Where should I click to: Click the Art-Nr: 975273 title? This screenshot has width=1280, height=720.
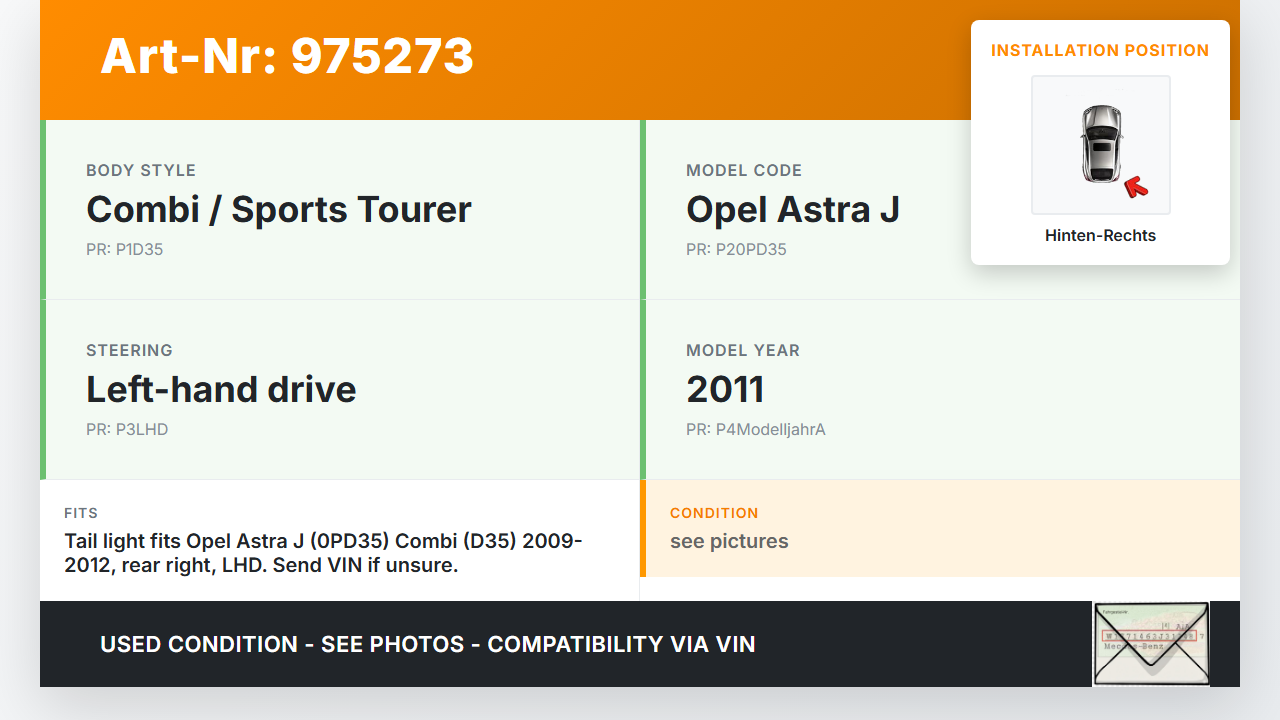[x=287, y=56]
